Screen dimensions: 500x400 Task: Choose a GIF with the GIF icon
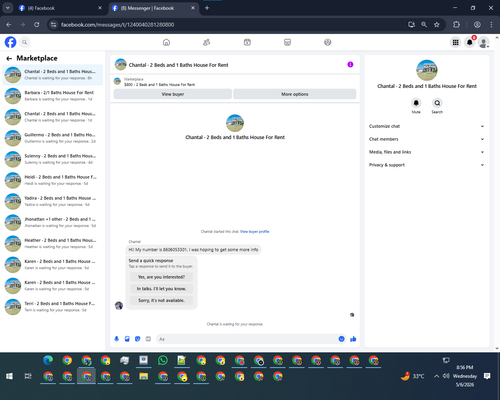148,339
